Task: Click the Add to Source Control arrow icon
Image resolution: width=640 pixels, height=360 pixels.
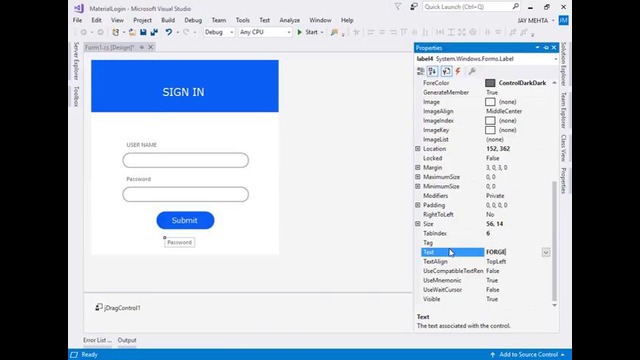Action: click(493, 355)
